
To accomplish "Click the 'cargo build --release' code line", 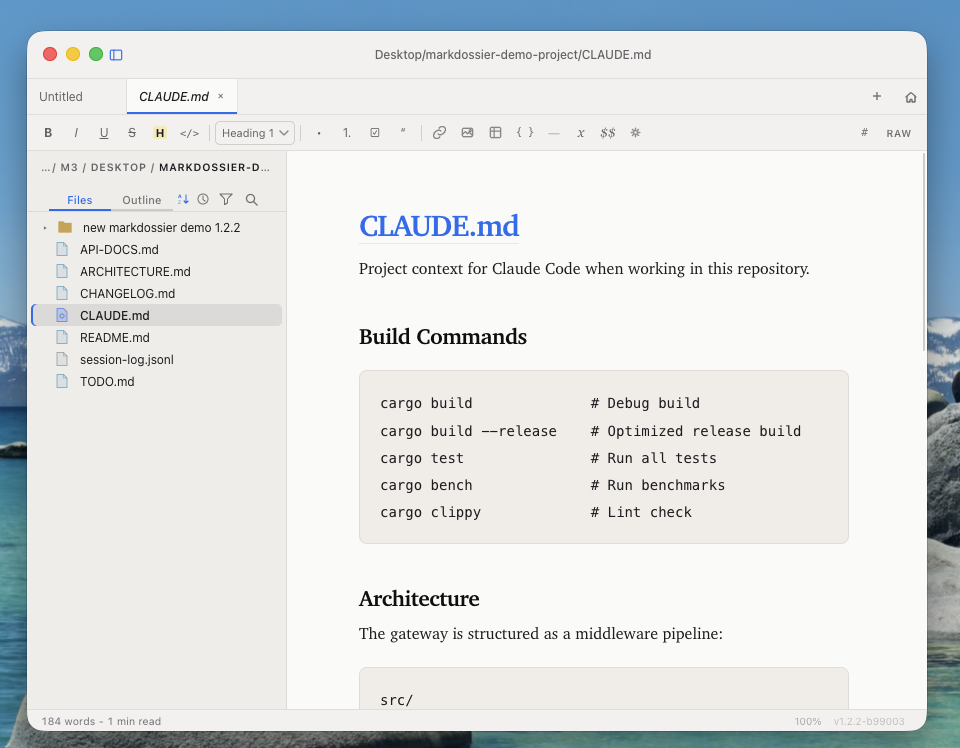I will click(468, 432).
